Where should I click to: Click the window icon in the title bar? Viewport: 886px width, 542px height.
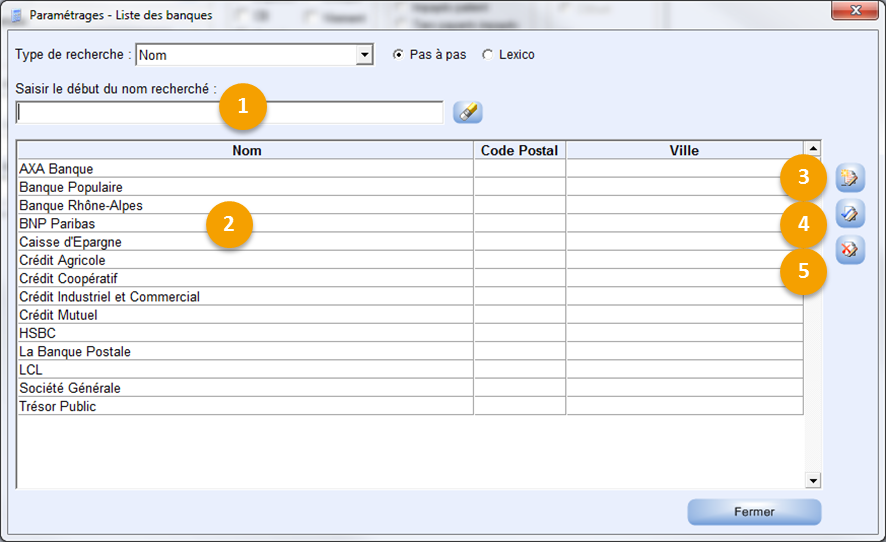tap(17, 15)
